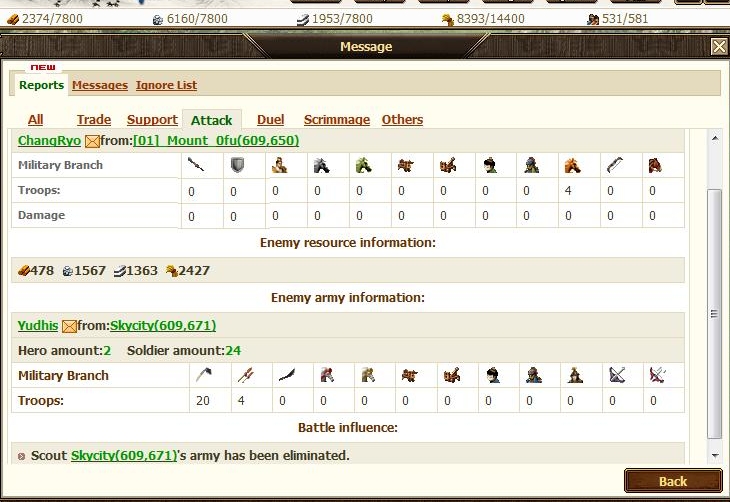The width and height of the screenshot is (730, 502).
Task: Click the grey shield troop icon
Action: click(x=237, y=164)
